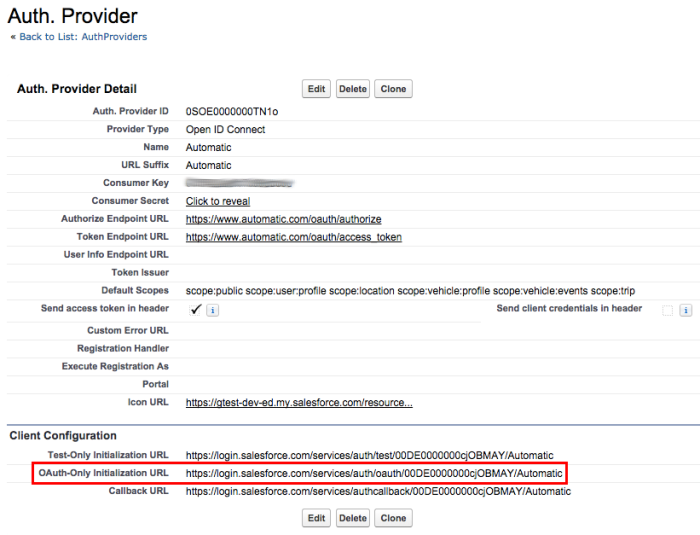Click the Test-Only Initialization URL label
700x535 pixels.
coord(108,455)
